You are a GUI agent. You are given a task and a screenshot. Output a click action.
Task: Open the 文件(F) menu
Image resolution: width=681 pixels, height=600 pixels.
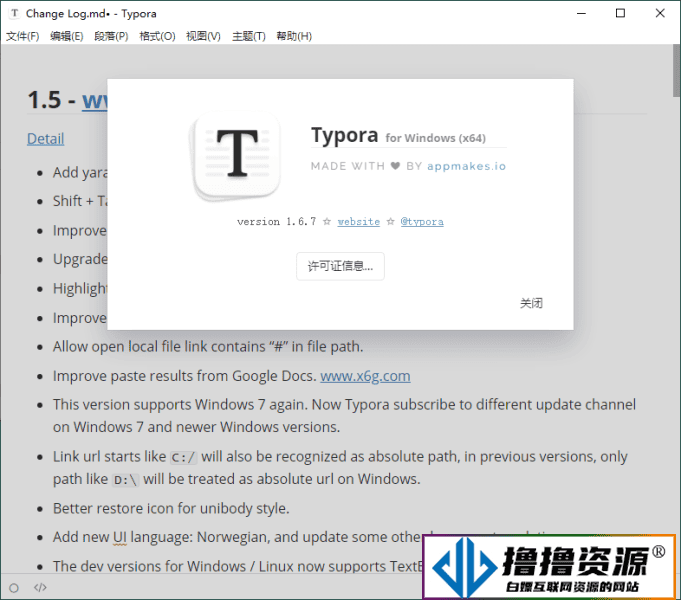23,36
